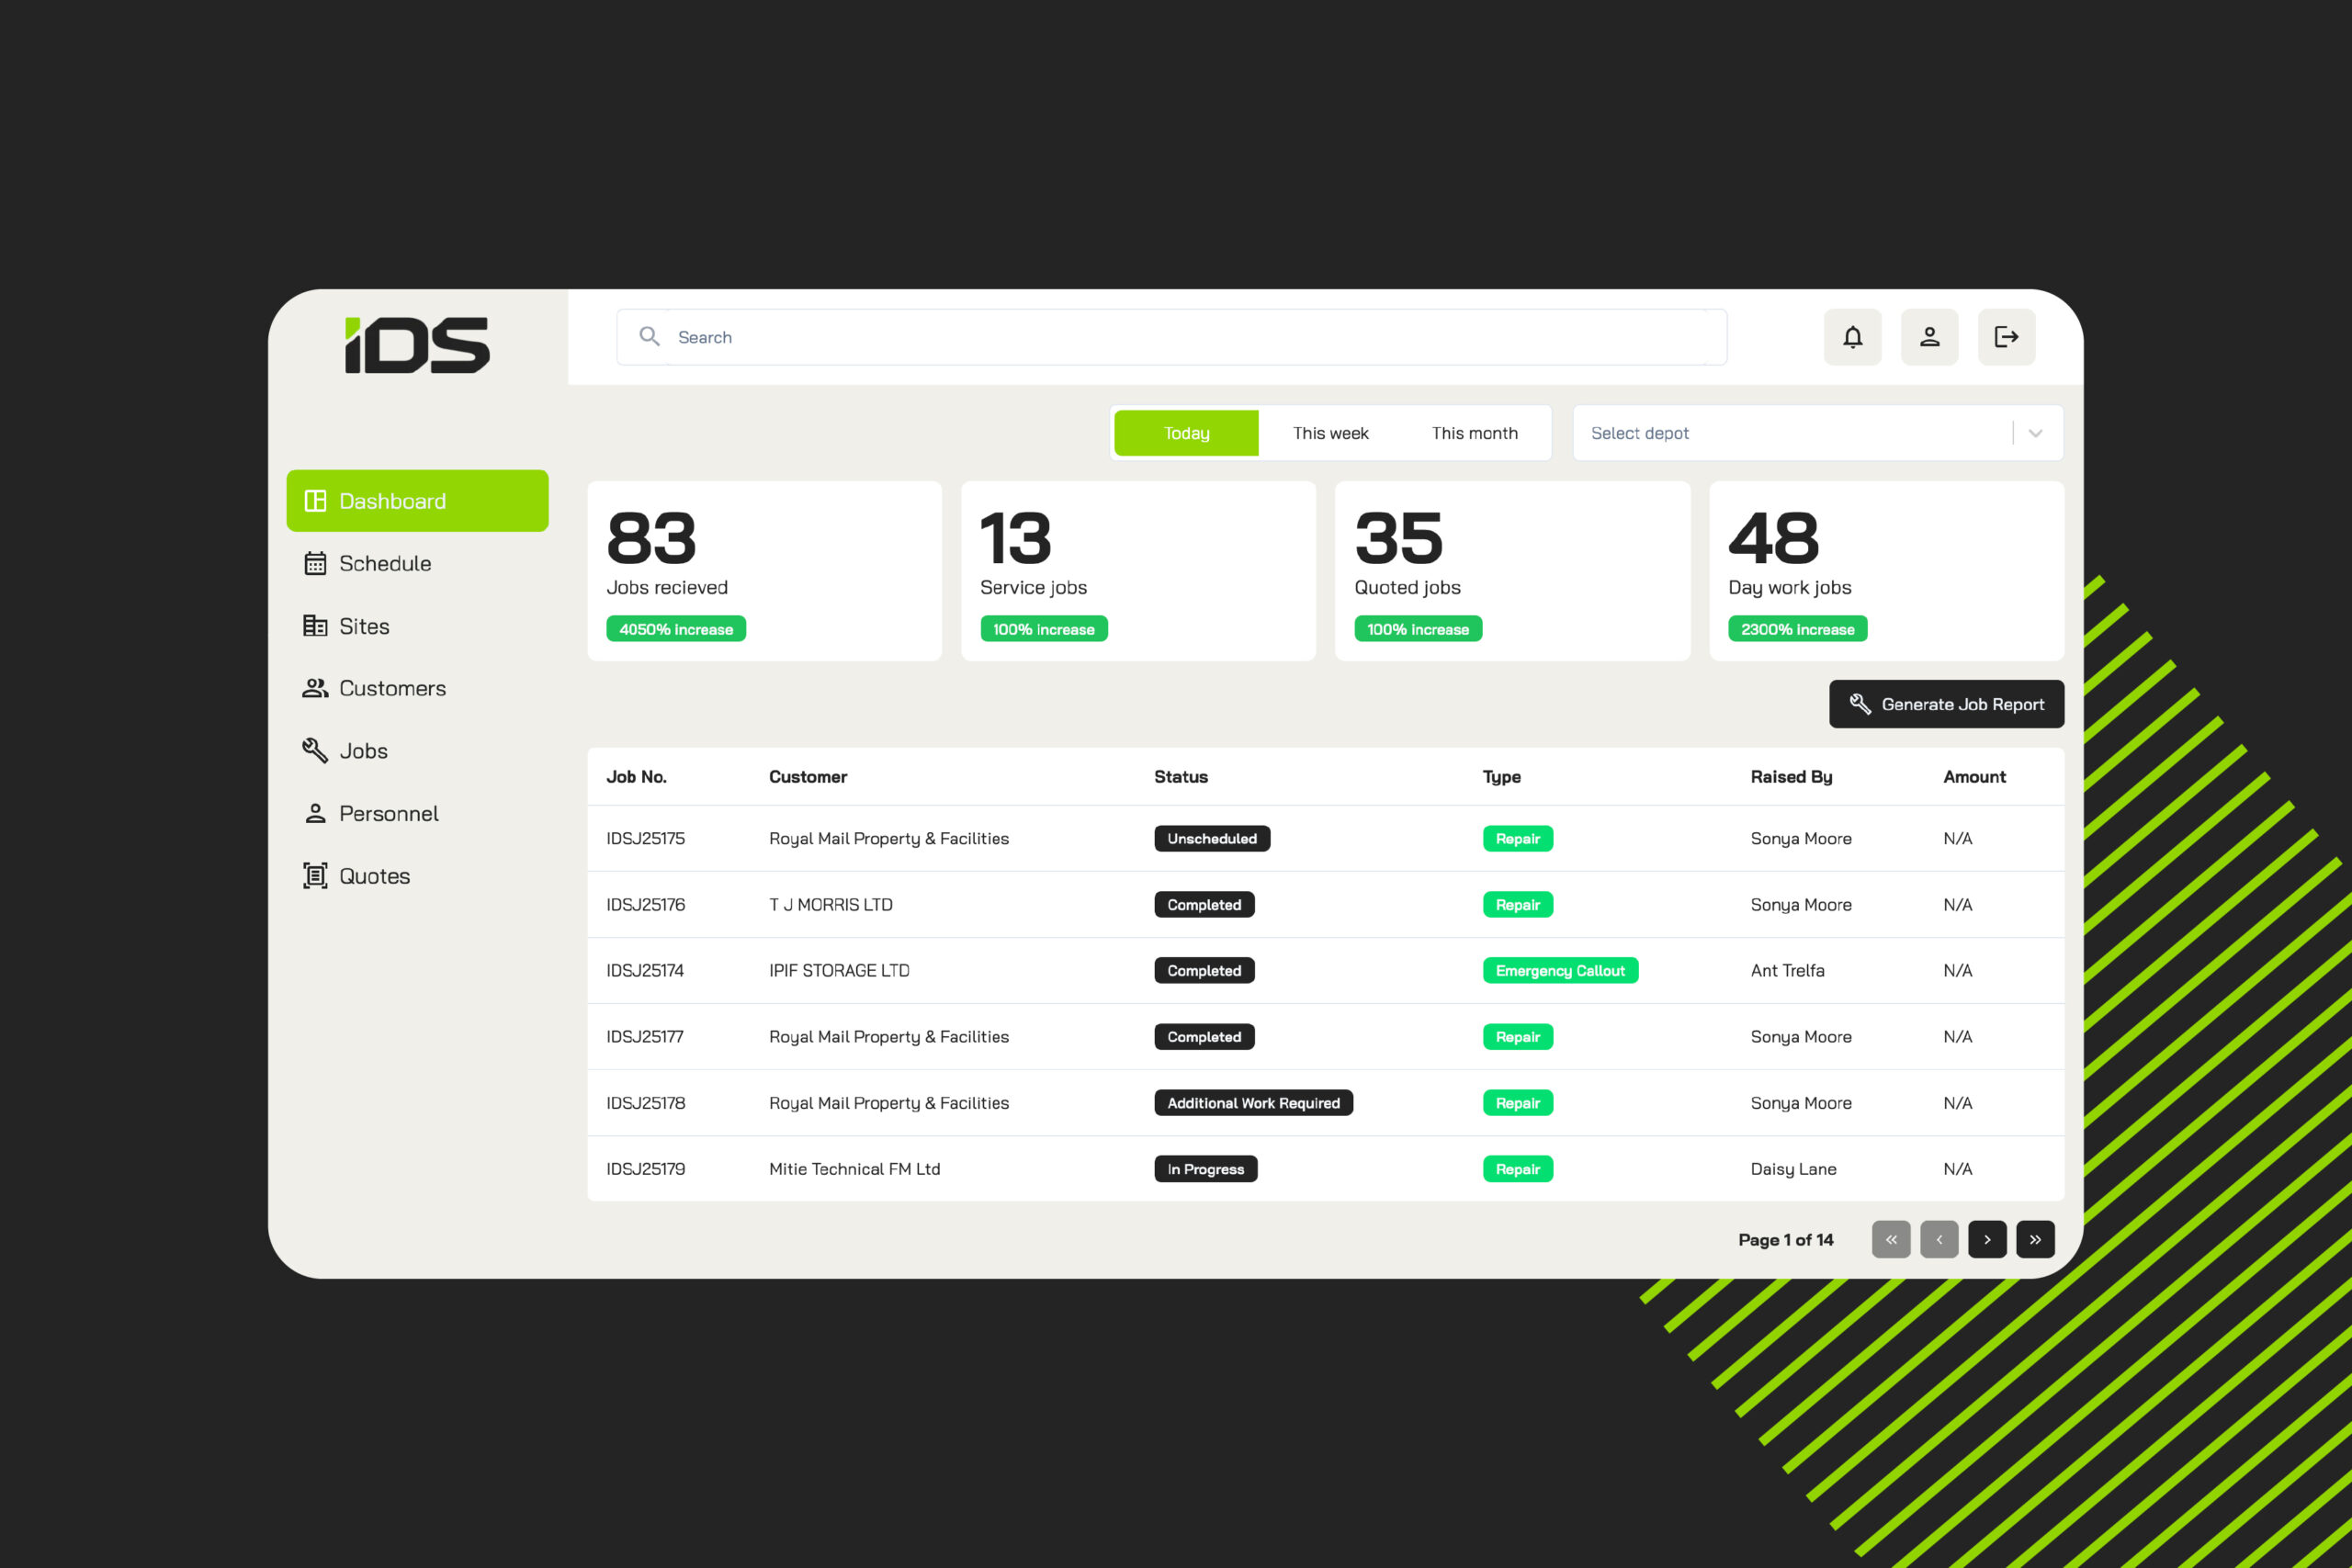Screen dimensions: 2352x1568
Task: Open Quotes menu item
Action: [x=374, y=876]
